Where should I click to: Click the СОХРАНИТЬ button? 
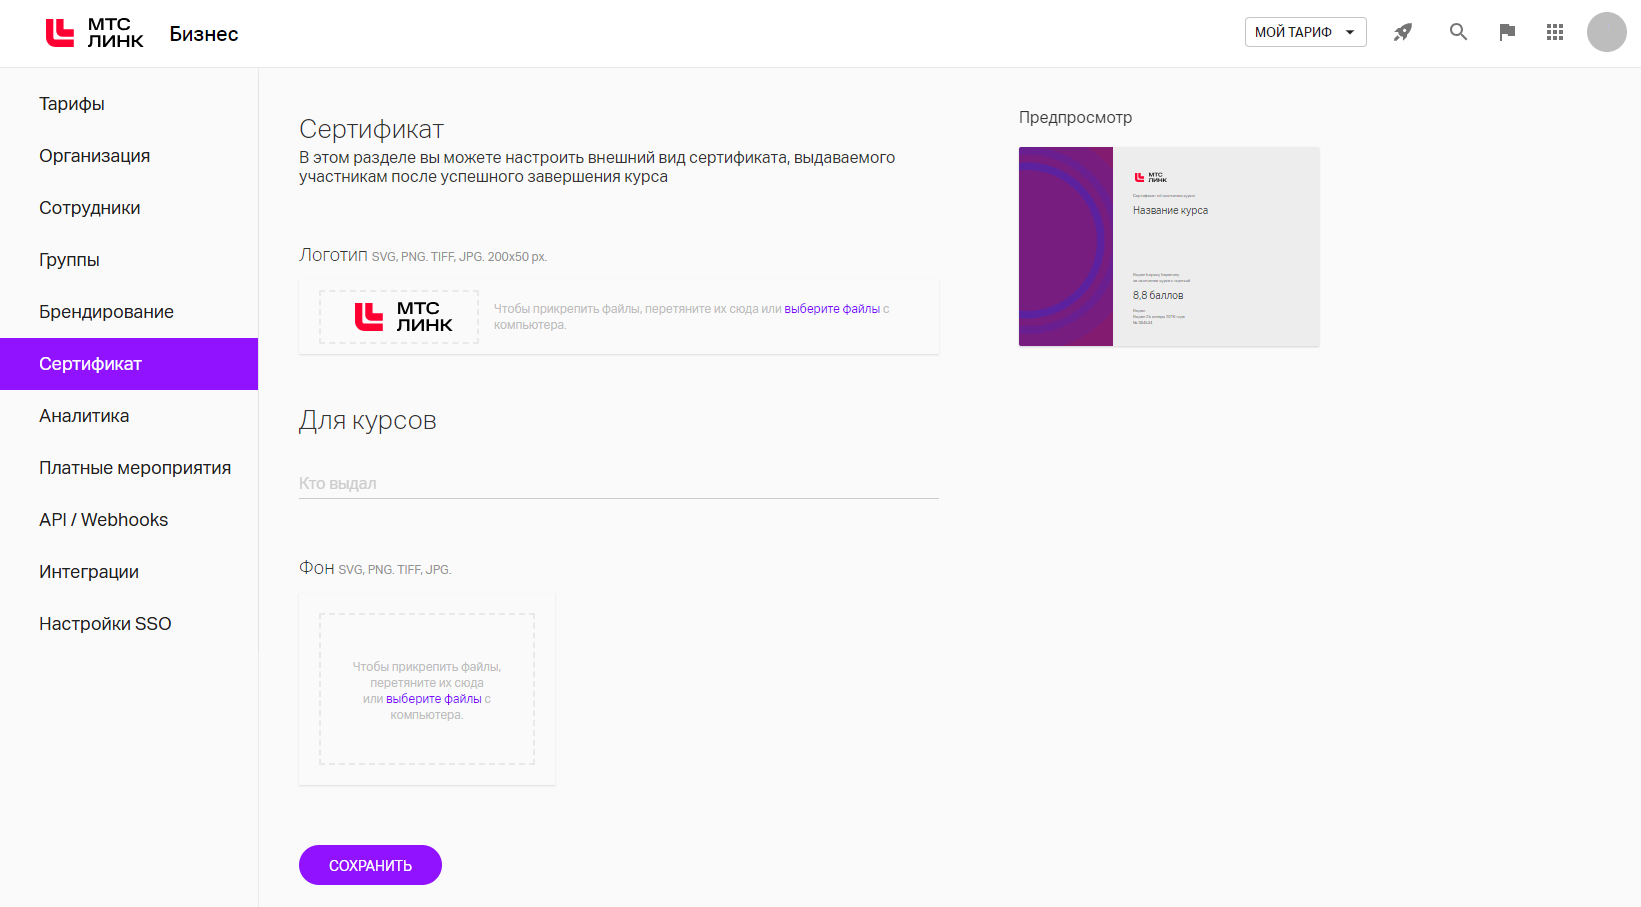370,865
